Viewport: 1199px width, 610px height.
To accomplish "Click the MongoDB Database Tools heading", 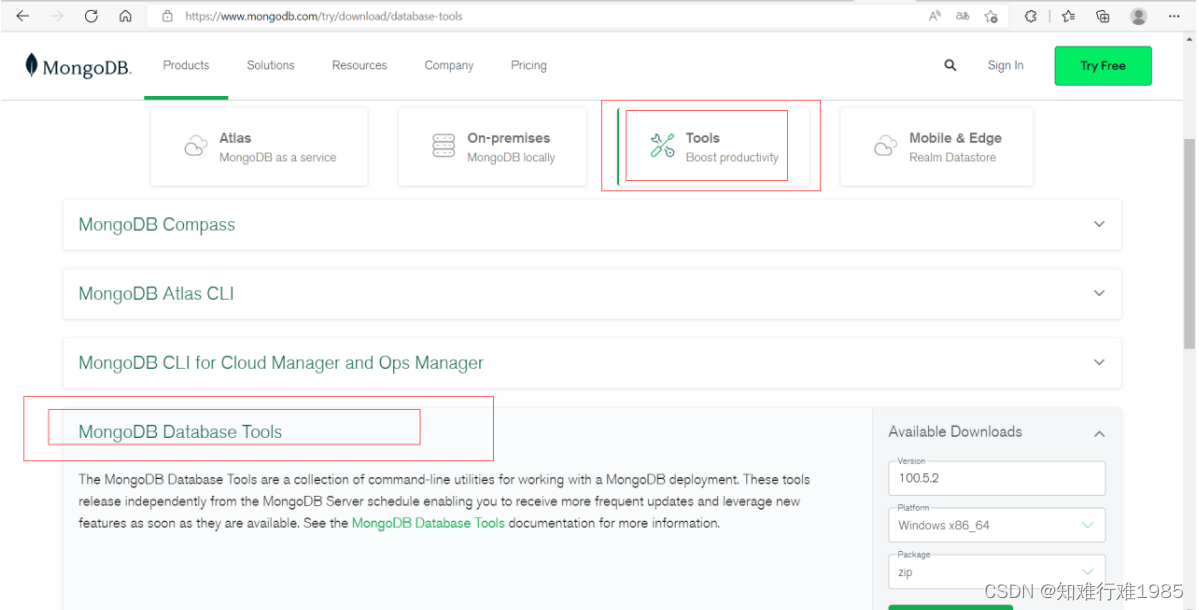I will pos(180,432).
